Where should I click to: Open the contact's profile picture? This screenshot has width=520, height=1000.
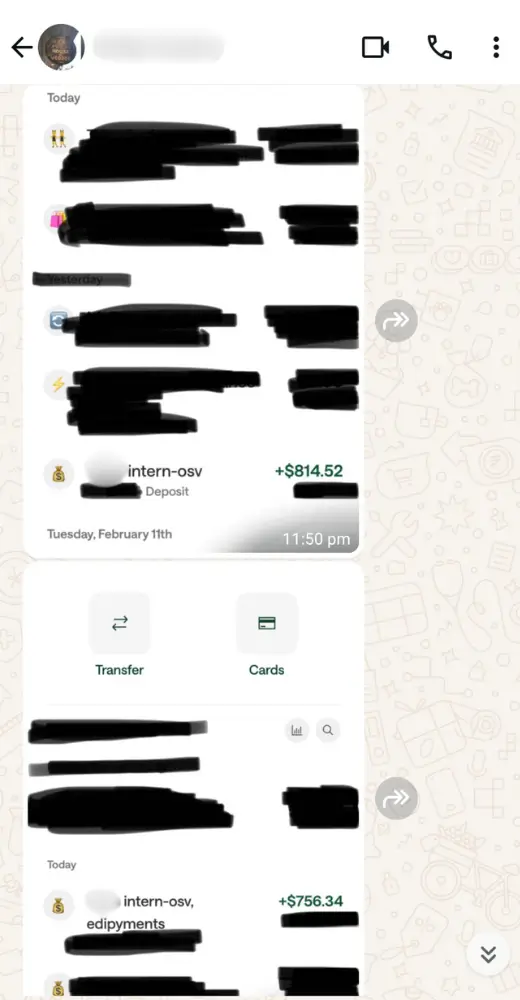tap(61, 47)
